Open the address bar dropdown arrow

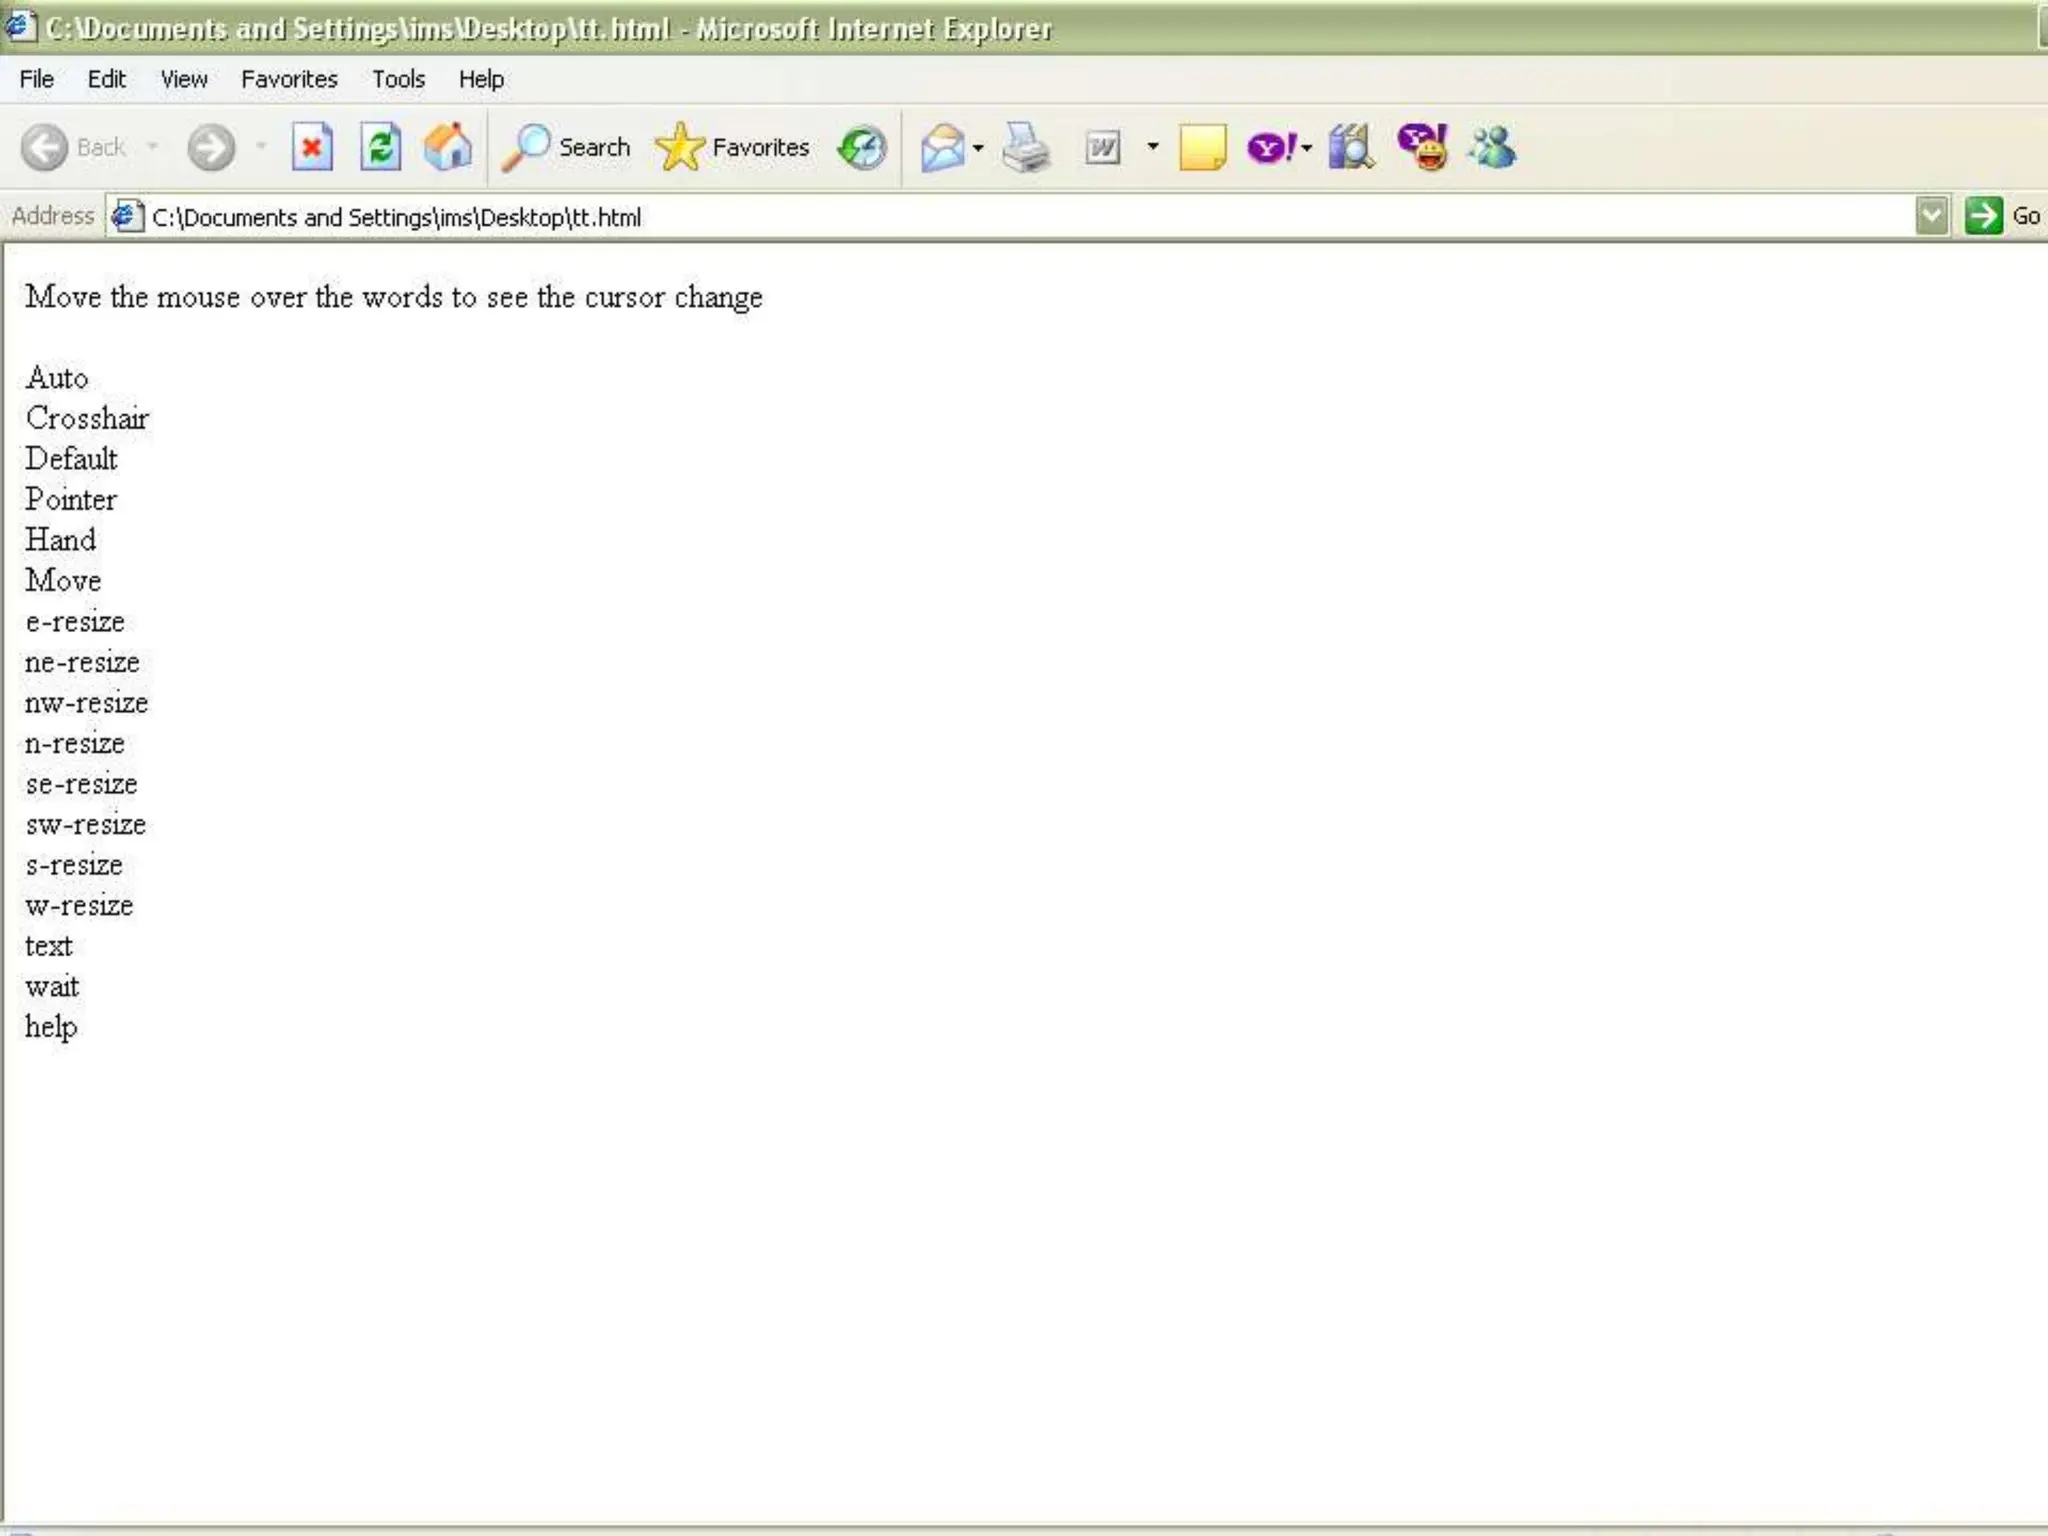pos(1931,216)
